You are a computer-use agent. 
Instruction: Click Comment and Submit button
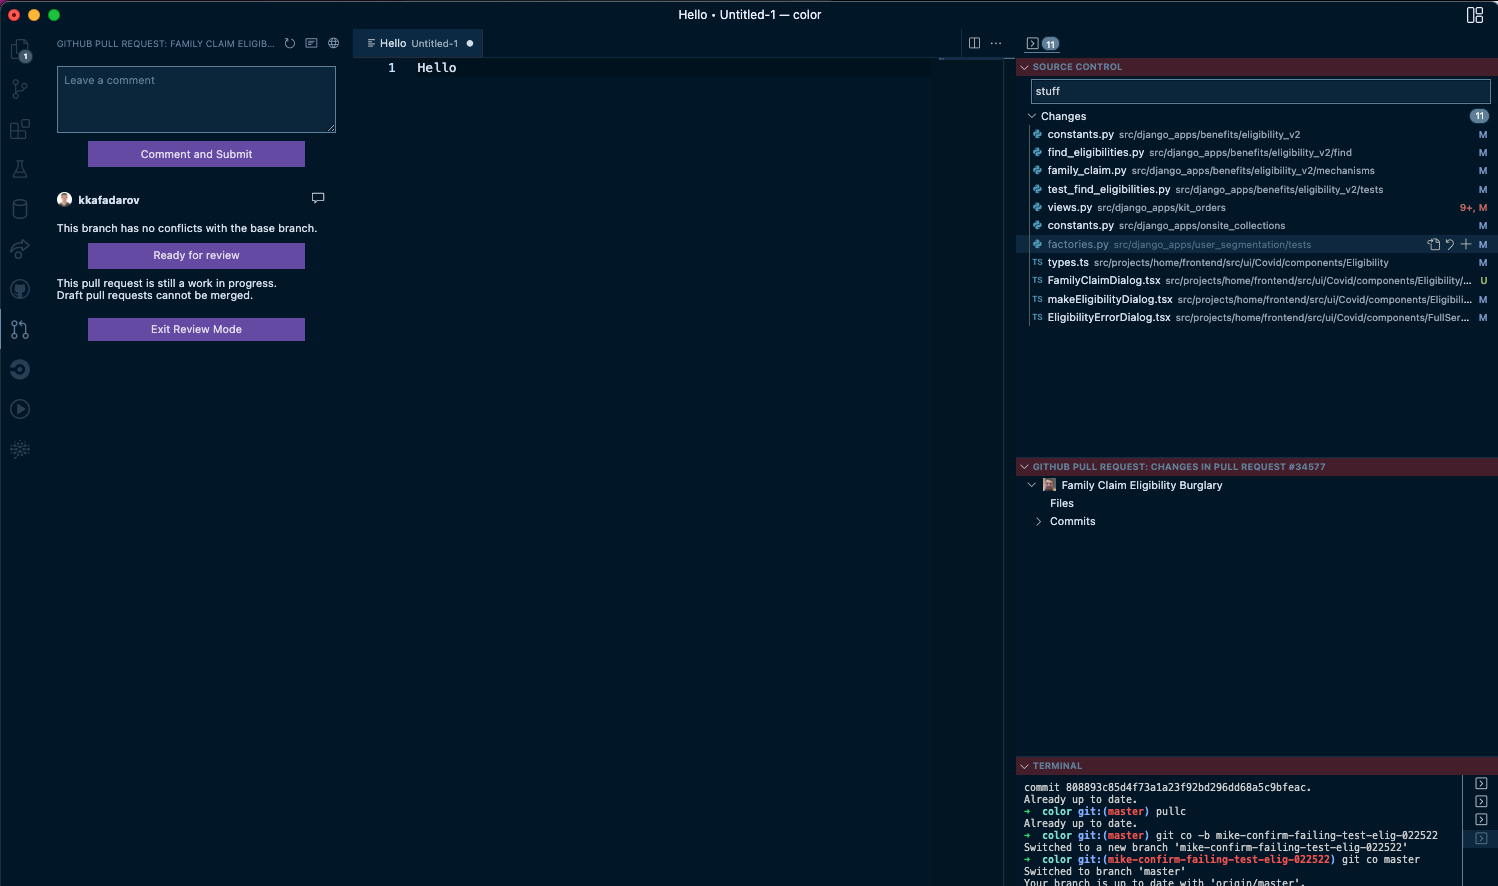(x=196, y=154)
